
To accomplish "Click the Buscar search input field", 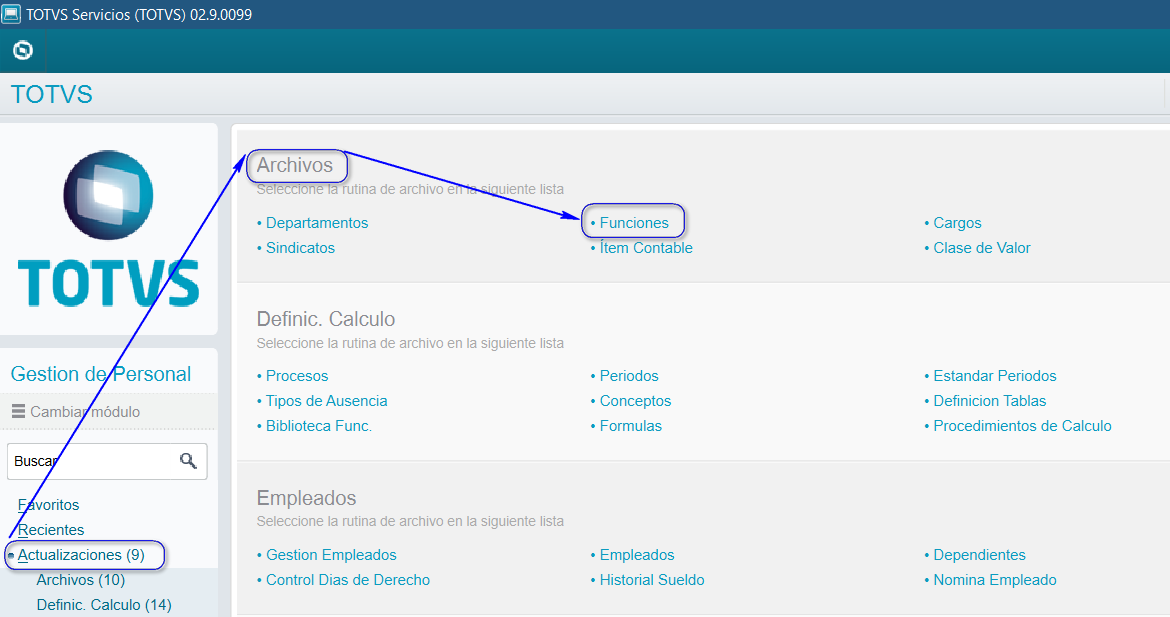I will (90, 461).
